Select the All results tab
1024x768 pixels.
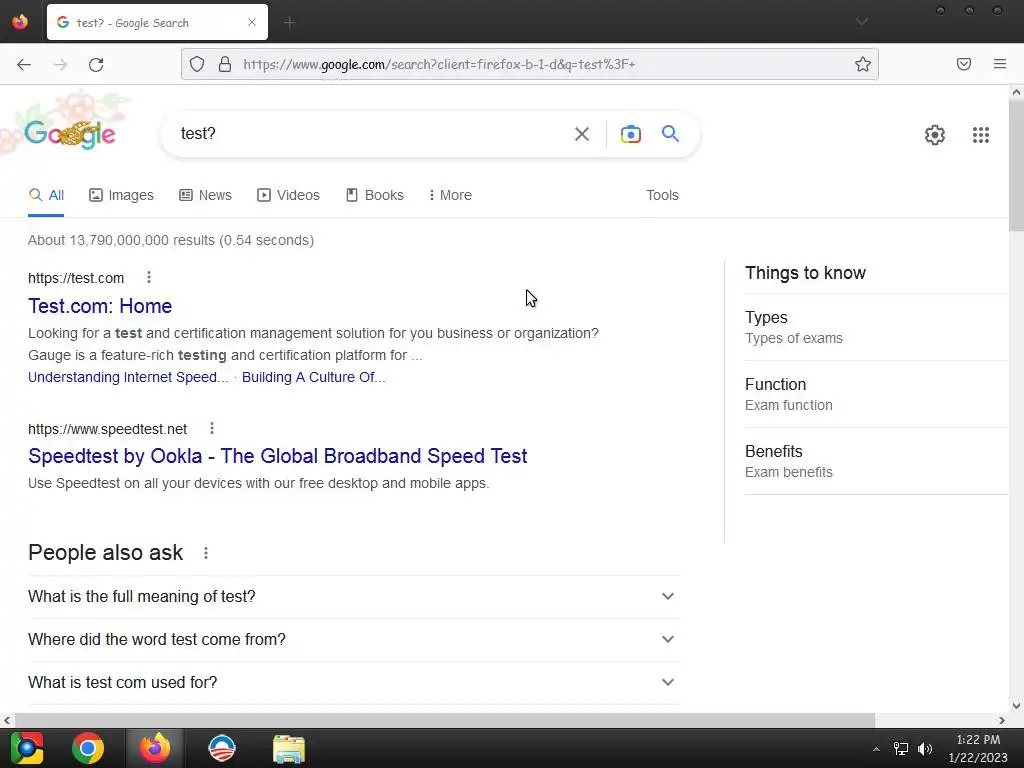pyautogui.click(x=46, y=195)
